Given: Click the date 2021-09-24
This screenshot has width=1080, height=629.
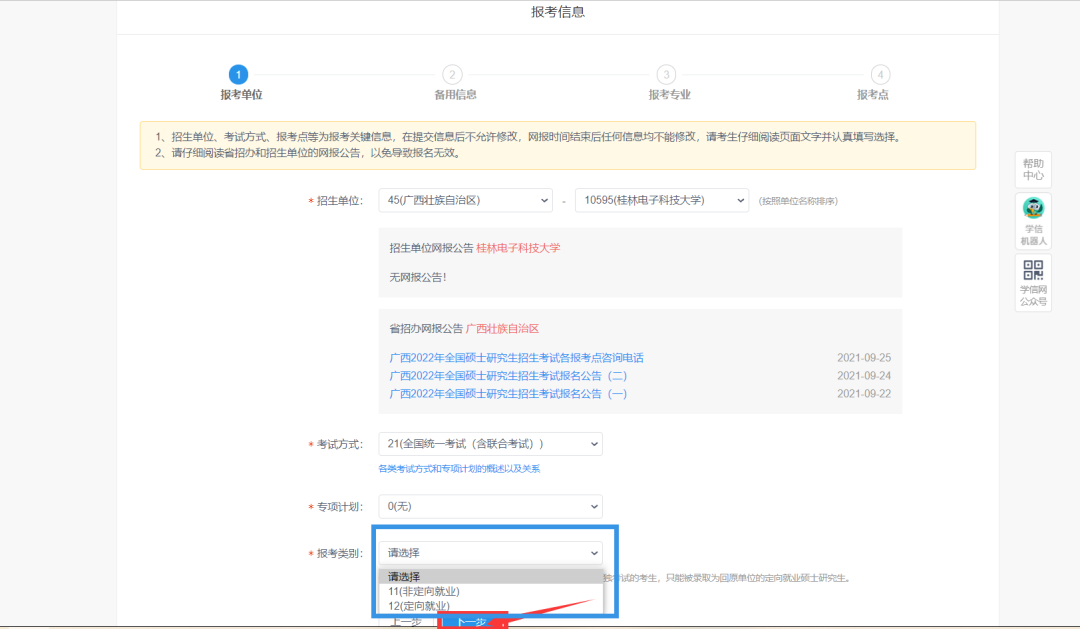Looking at the screenshot, I should pos(864,375).
